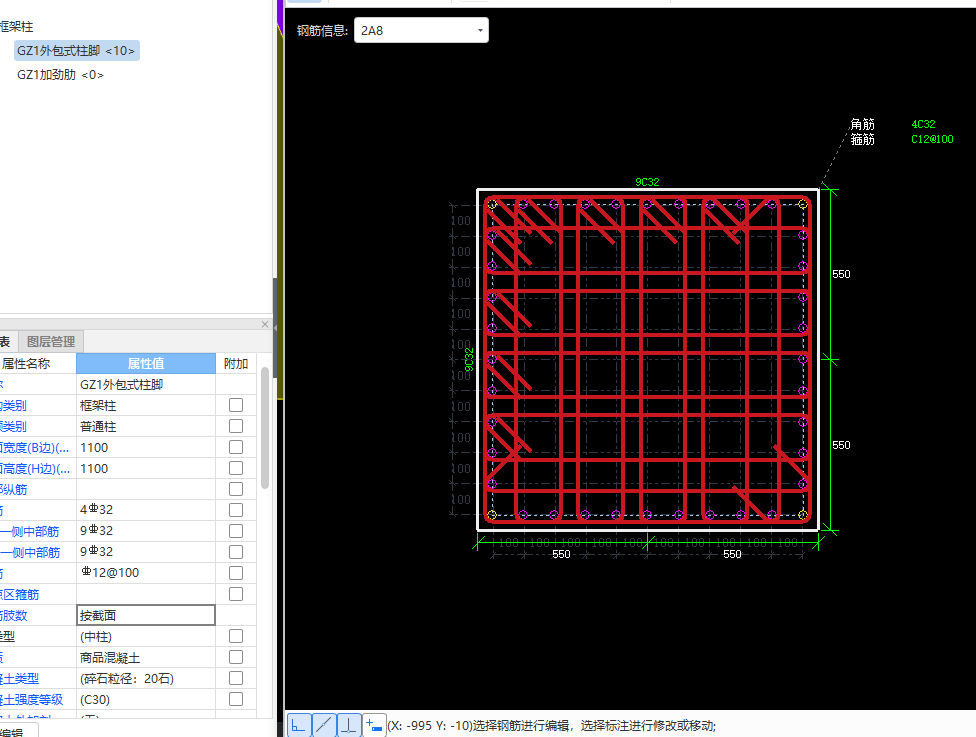Tick the 附加 checkbox for 12@100 stirrup row
Image resolution: width=976 pixels, height=737 pixels.
236,573
